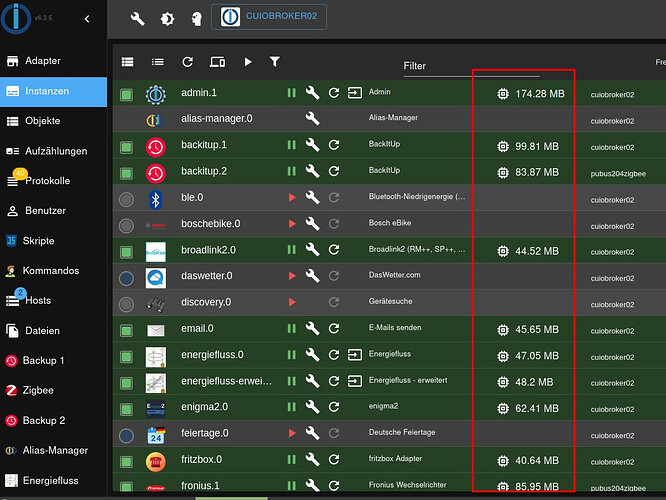Open Benutzer in the sidebar

pos(54,211)
